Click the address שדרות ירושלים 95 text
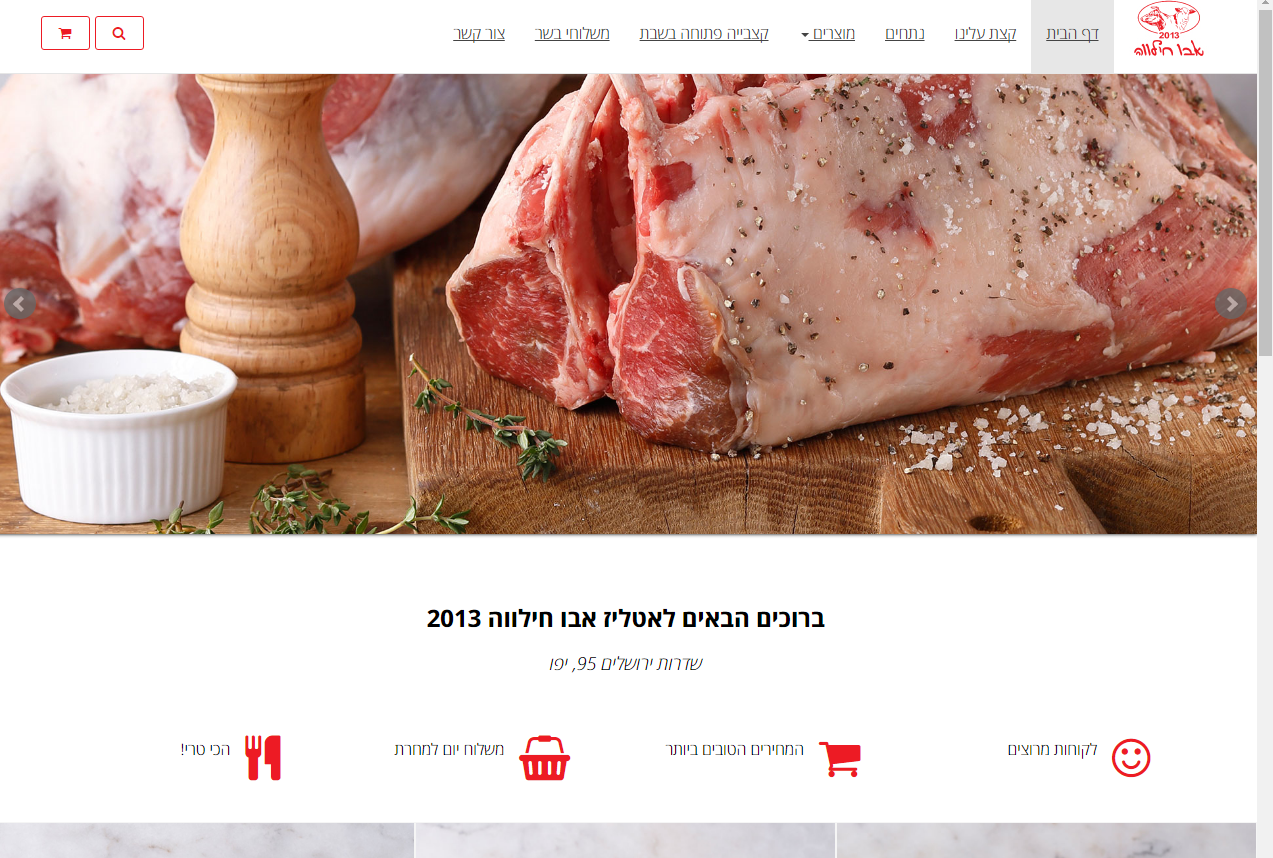This screenshot has height=858, width=1273. [626, 663]
